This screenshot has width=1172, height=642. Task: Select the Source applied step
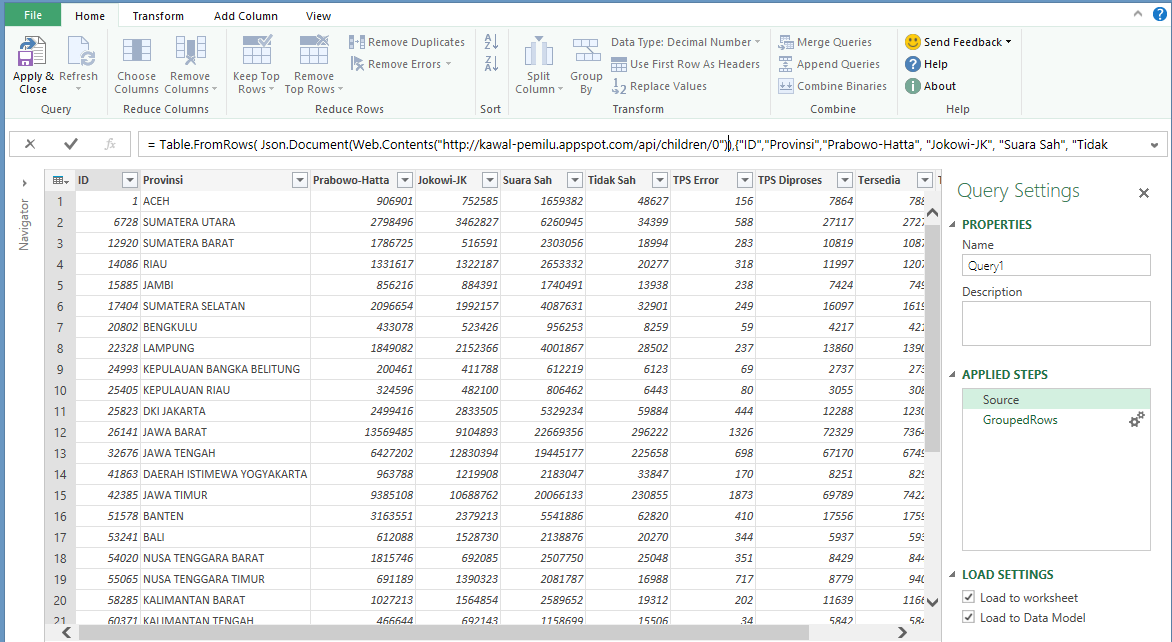point(1001,399)
